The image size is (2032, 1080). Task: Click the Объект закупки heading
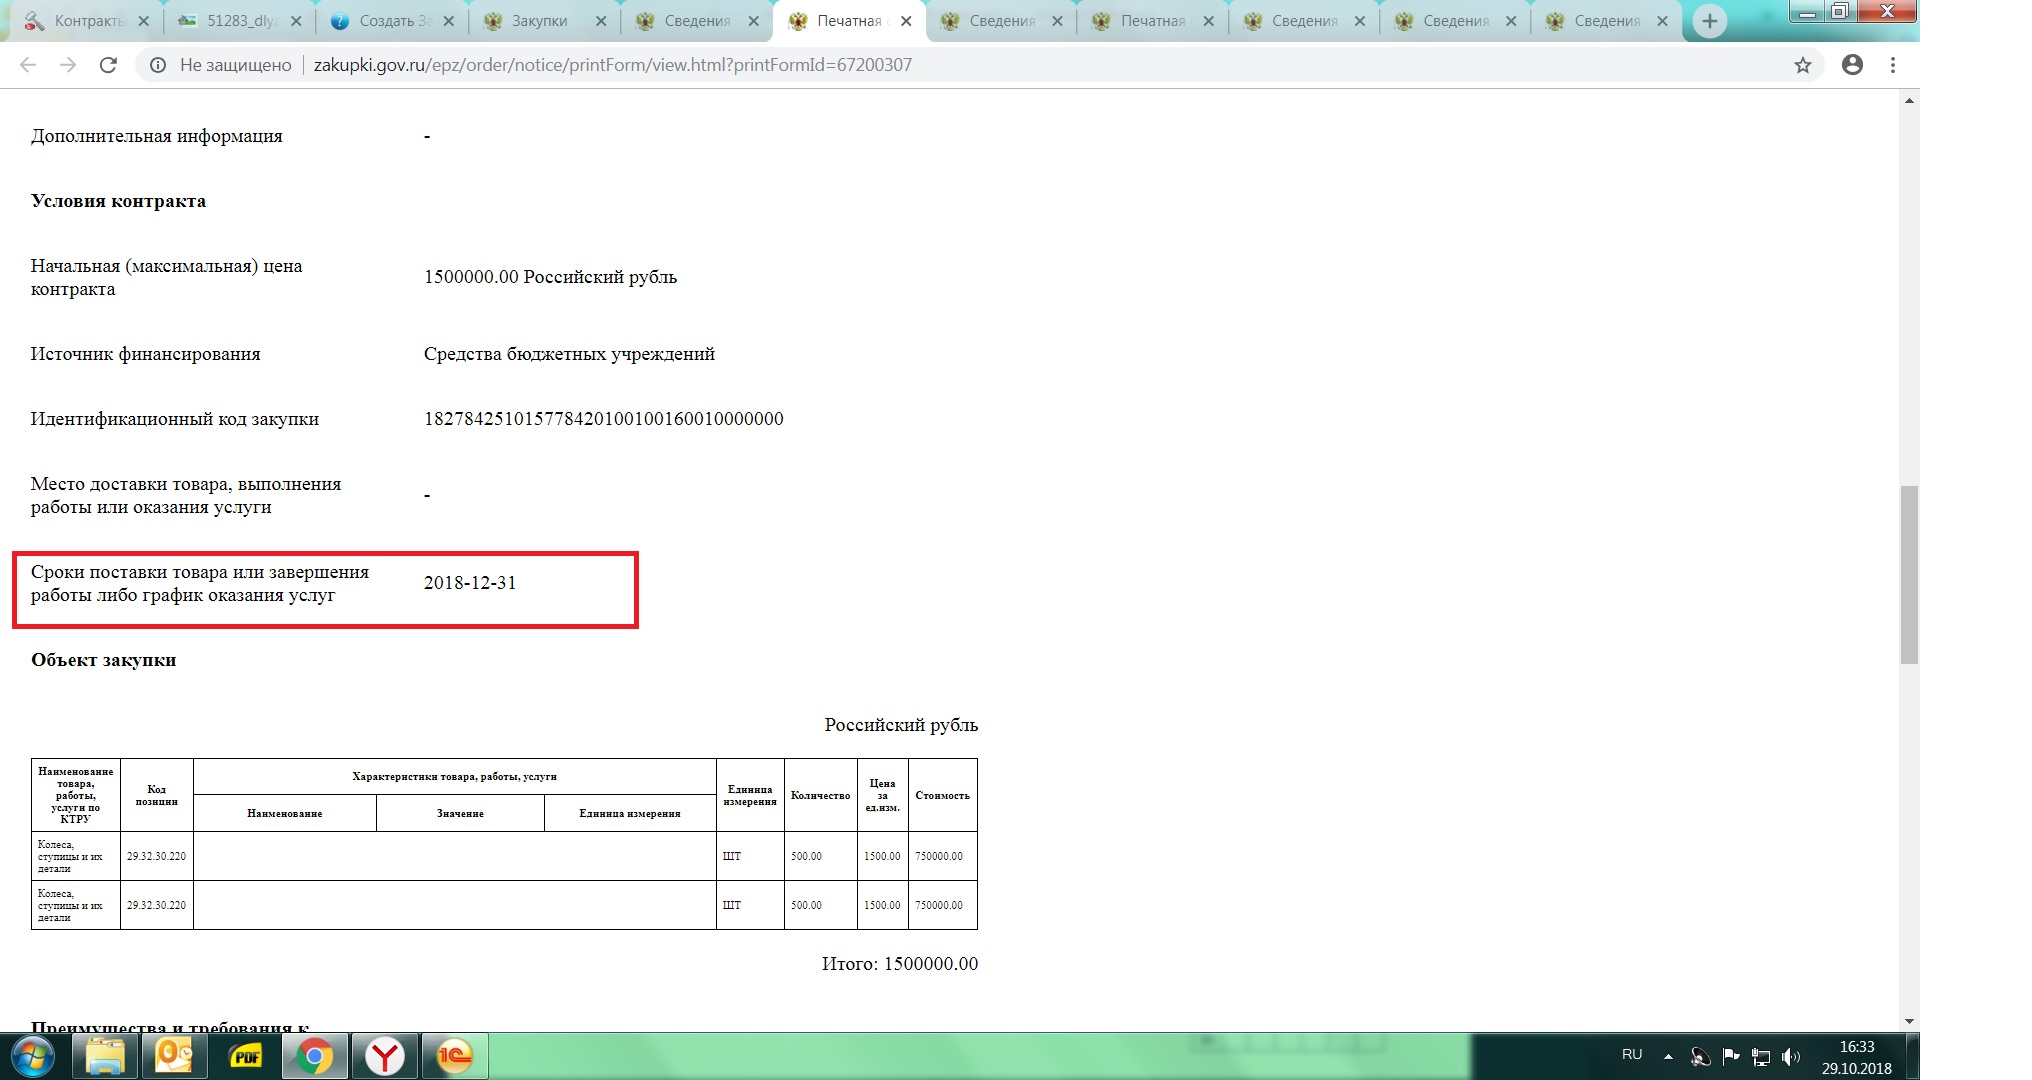click(x=103, y=660)
